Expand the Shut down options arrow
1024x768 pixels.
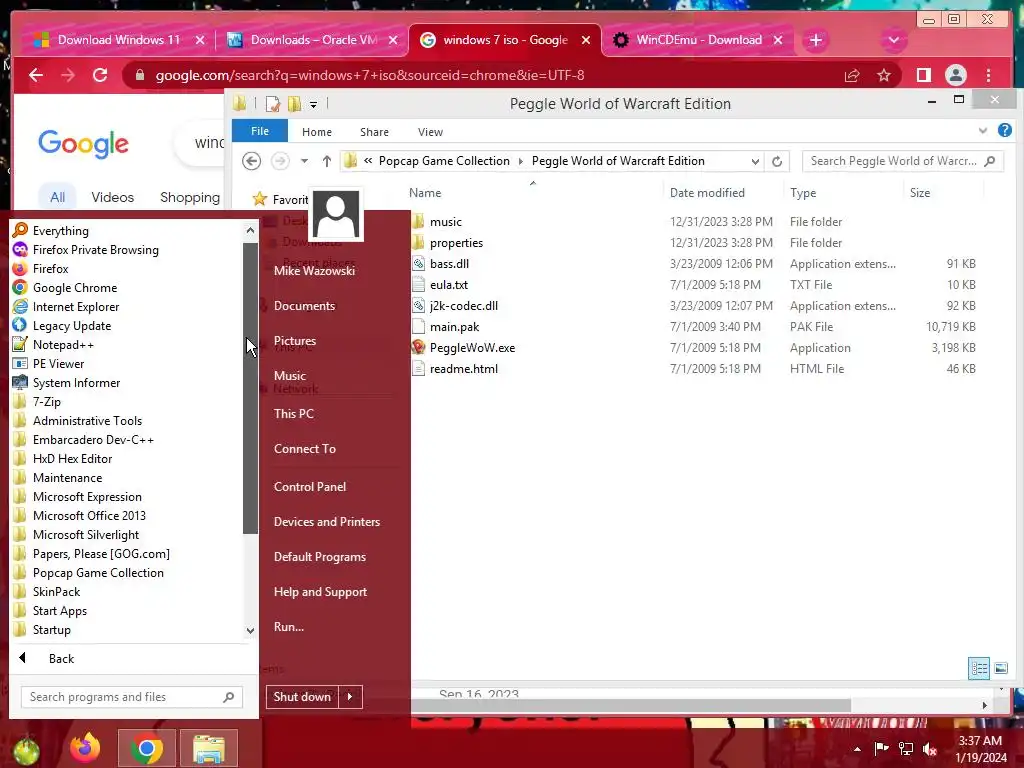pos(350,697)
